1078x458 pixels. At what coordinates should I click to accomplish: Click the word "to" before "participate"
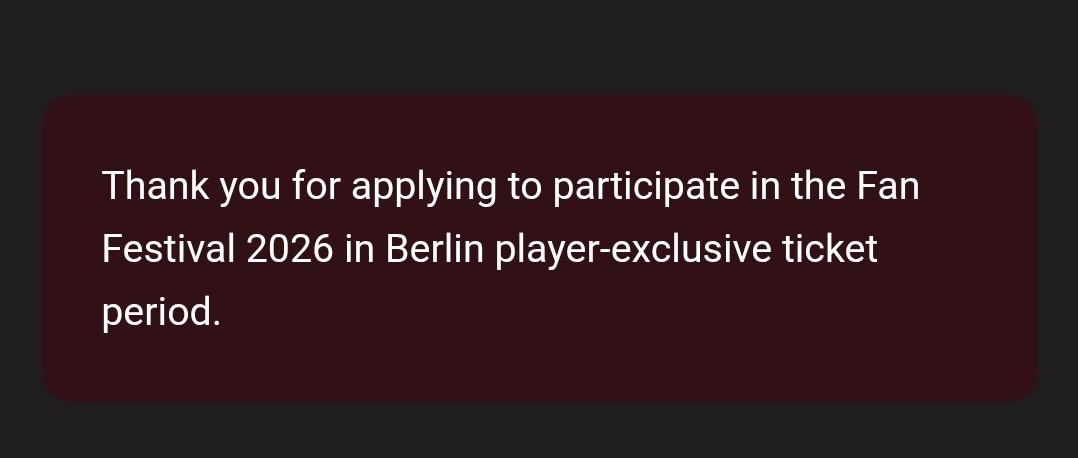pyautogui.click(x=524, y=187)
